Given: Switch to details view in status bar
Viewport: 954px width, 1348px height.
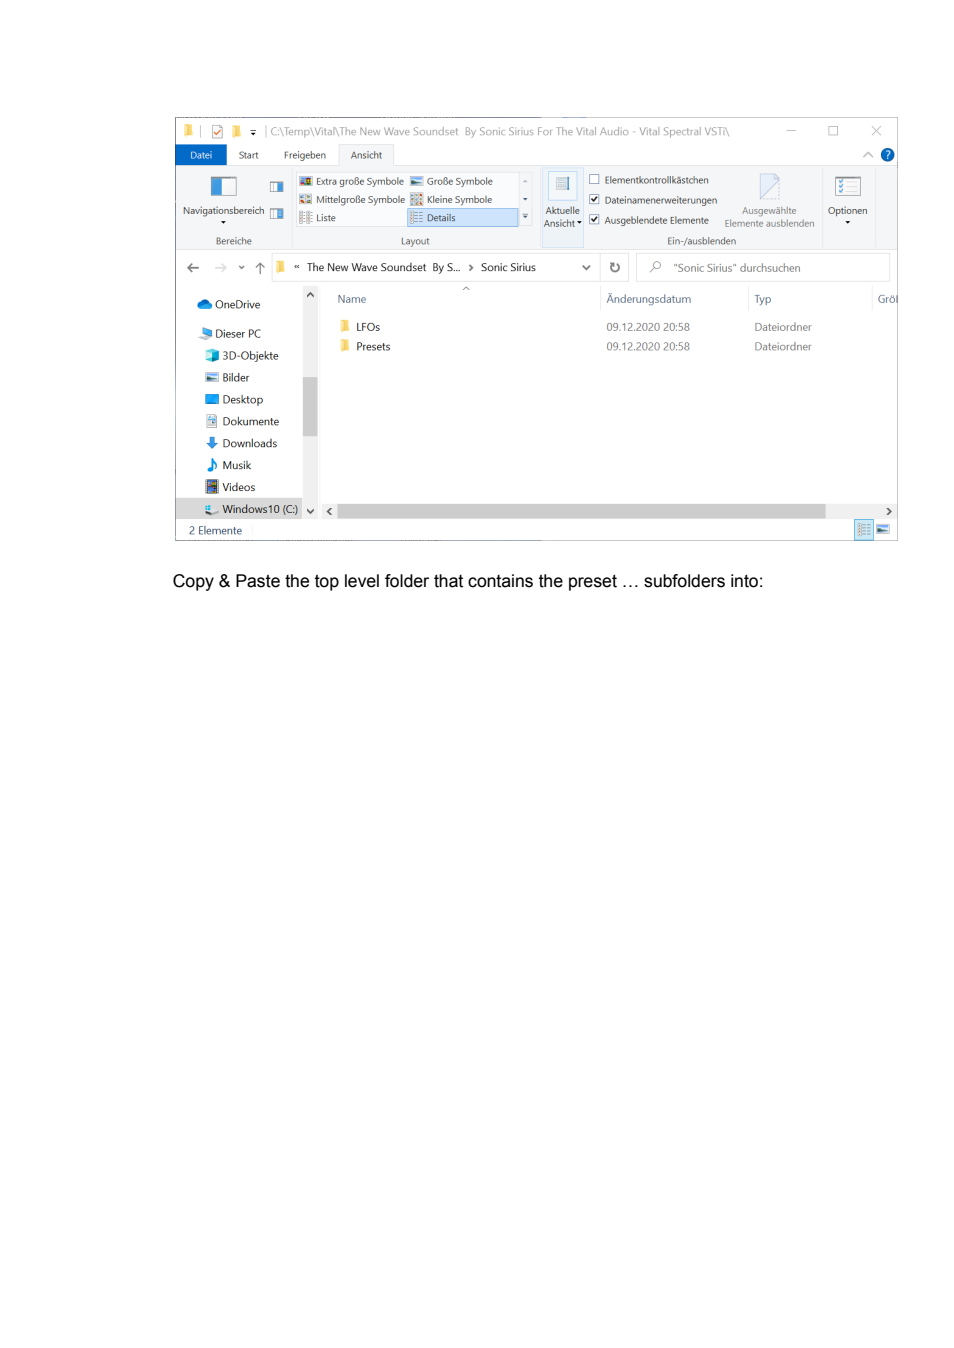Looking at the screenshot, I should pyautogui.click(x=864, y=530).
